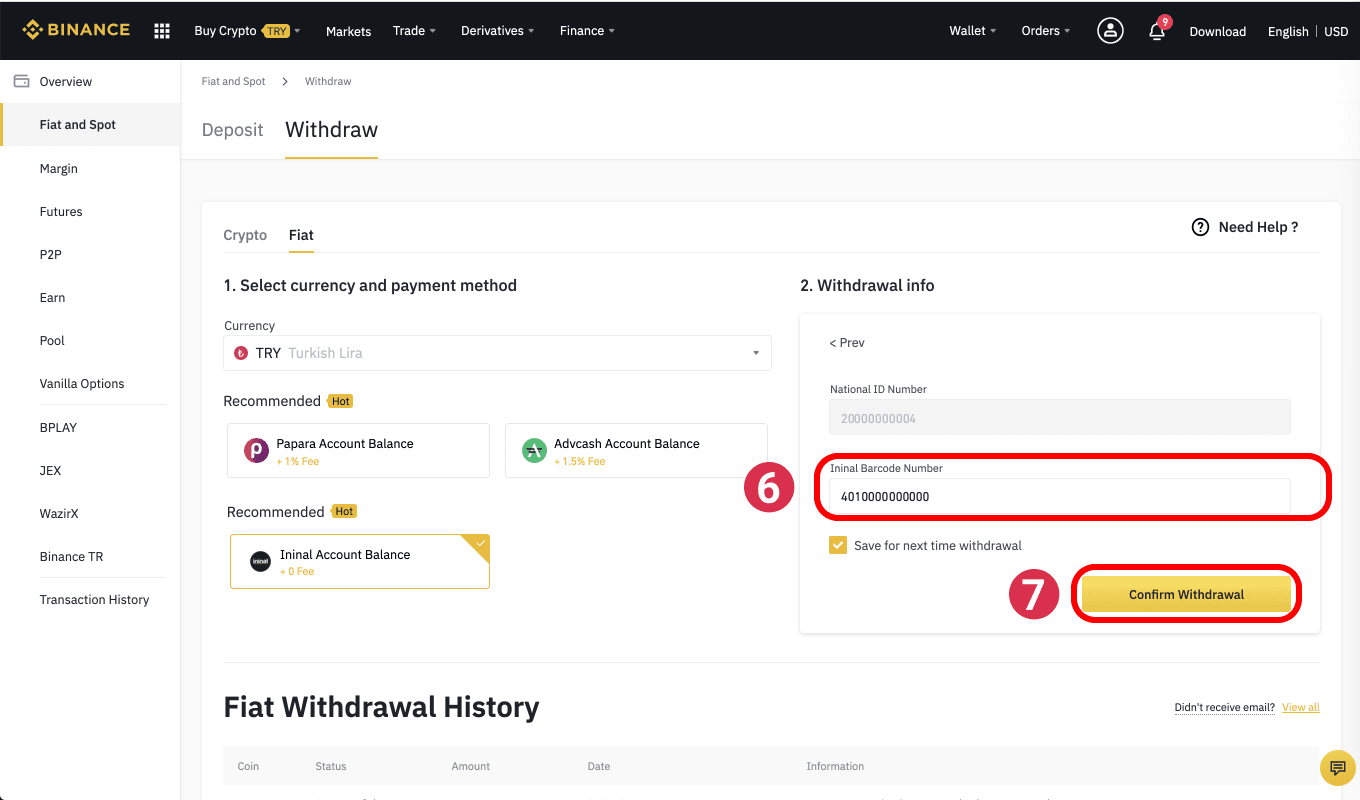Image resolution: width=1360 pixels, height=800 pixels.
Task: Click the View all link
Action: tap(1301, 707)
